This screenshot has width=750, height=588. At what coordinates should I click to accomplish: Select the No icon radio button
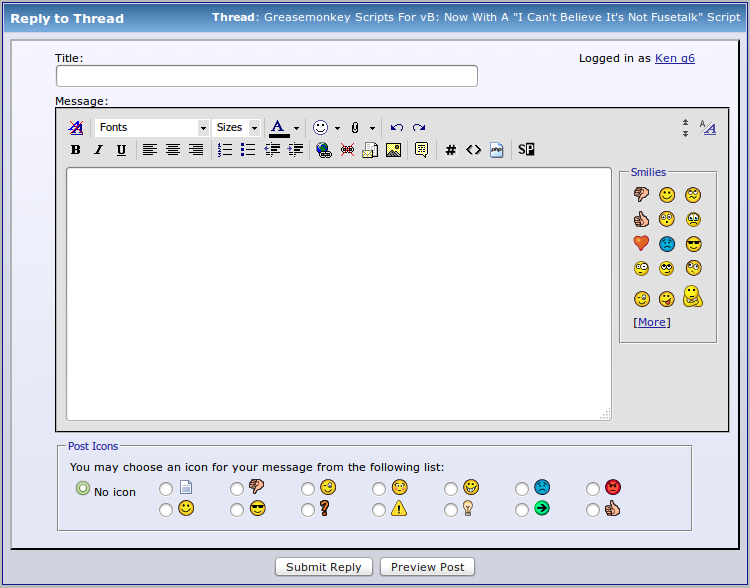[x=83, y=488]
